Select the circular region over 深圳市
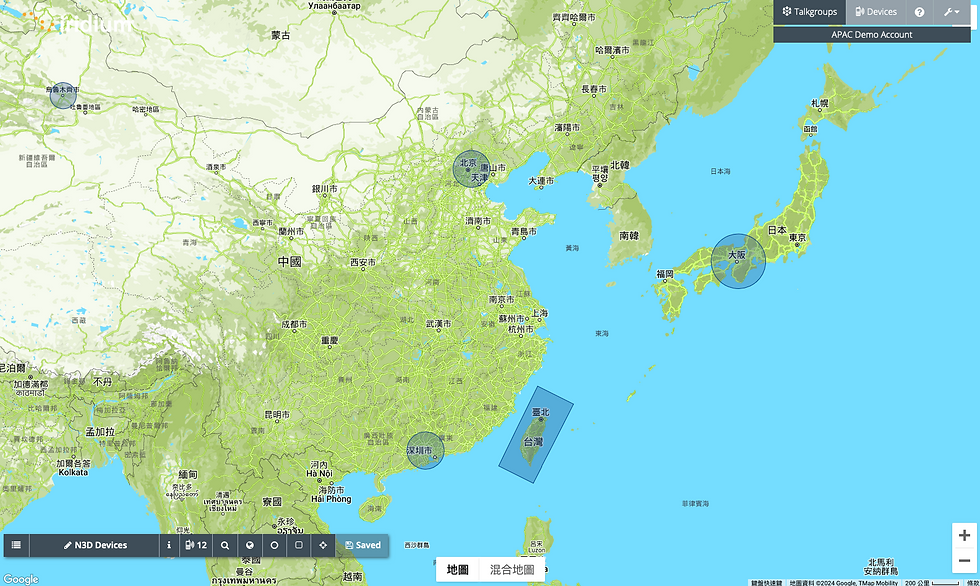The image size is (980, 586). coord(426,450)
